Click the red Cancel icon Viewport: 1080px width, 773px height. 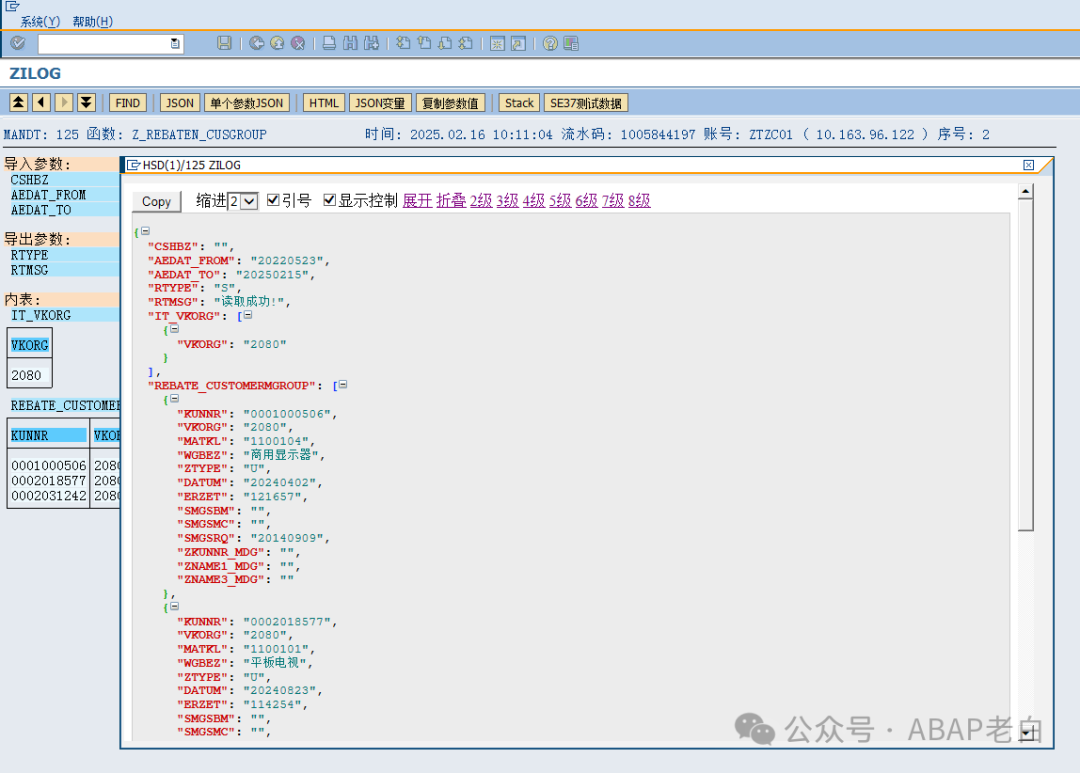tap(298, 43)
